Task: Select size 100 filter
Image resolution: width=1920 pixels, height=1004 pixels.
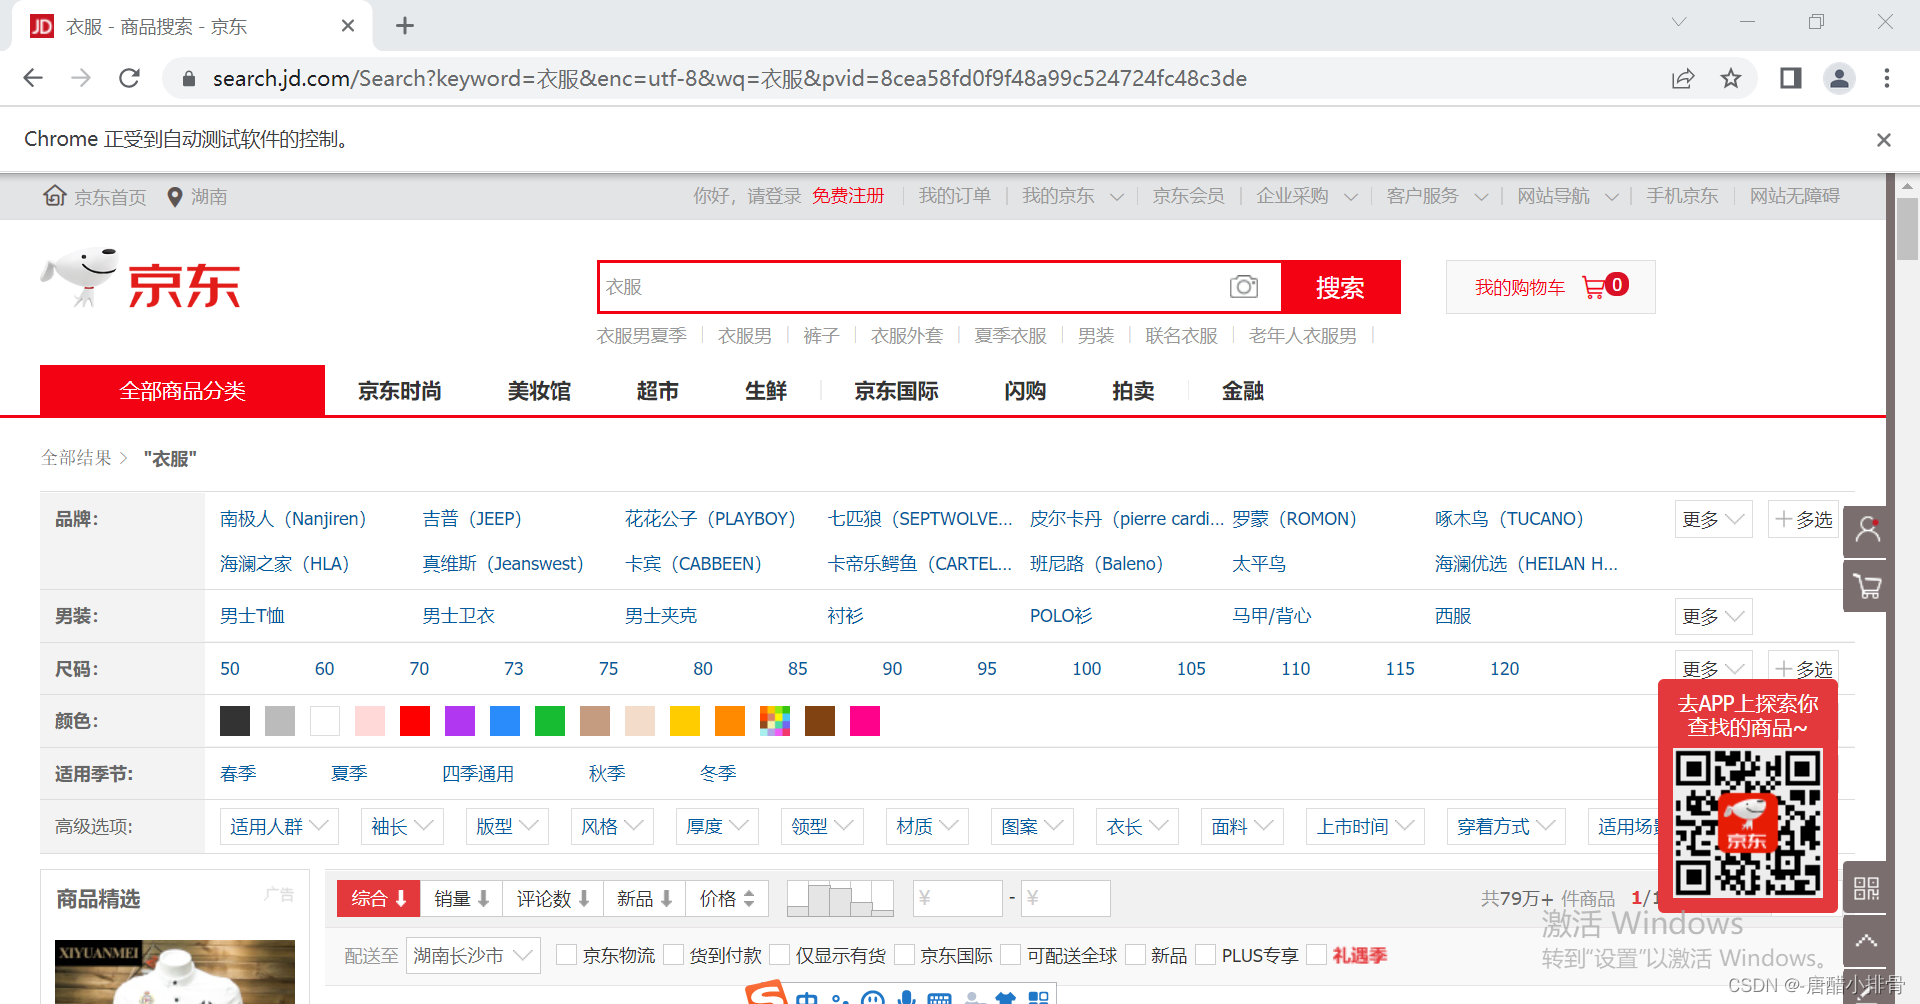Action: (x=1086, y=669)
